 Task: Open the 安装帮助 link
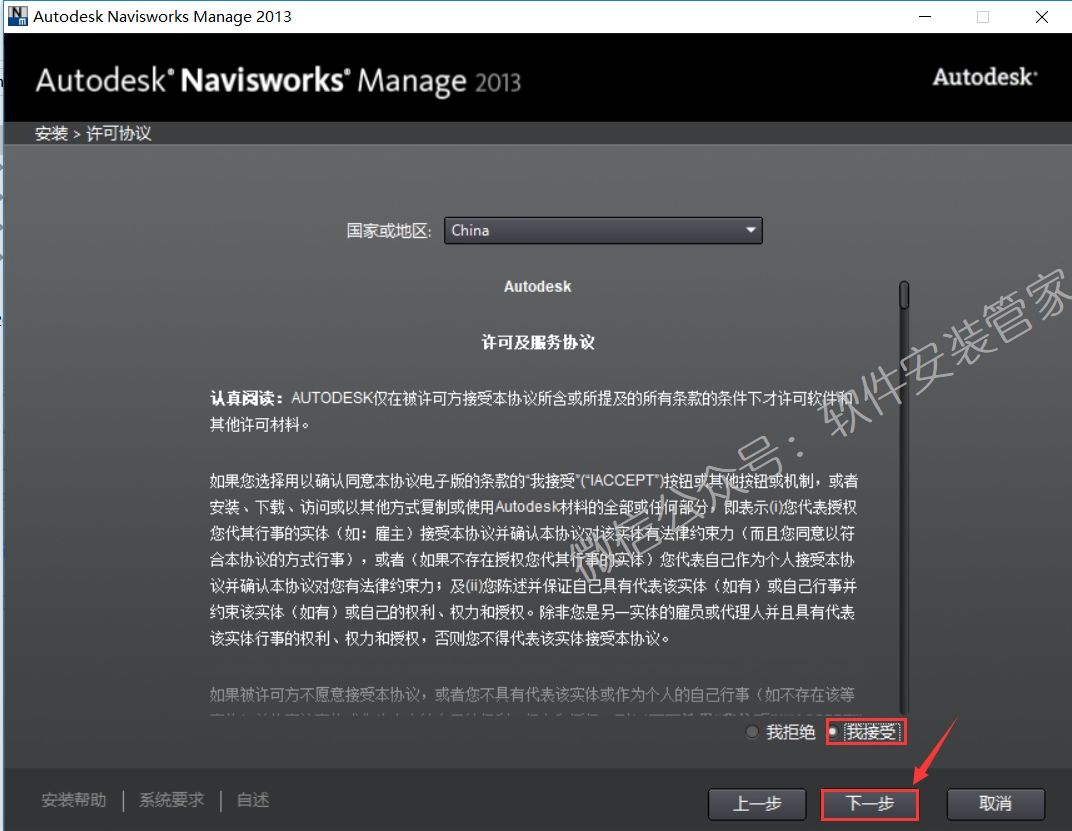(x=74, y=800)
